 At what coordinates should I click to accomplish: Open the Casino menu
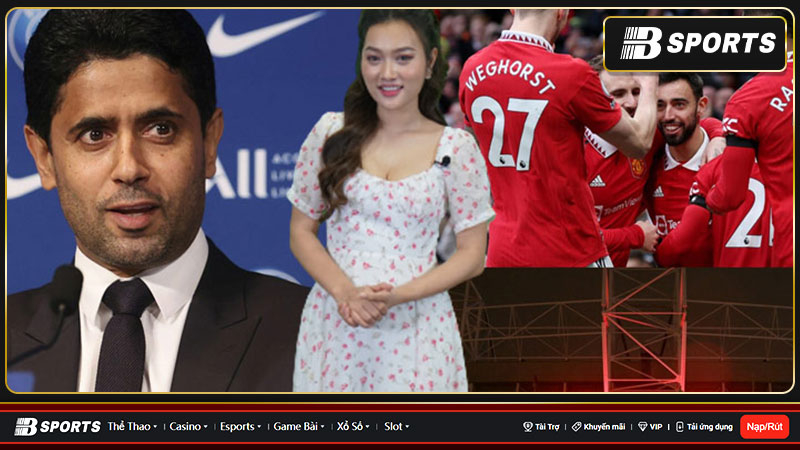coord(185,427)
